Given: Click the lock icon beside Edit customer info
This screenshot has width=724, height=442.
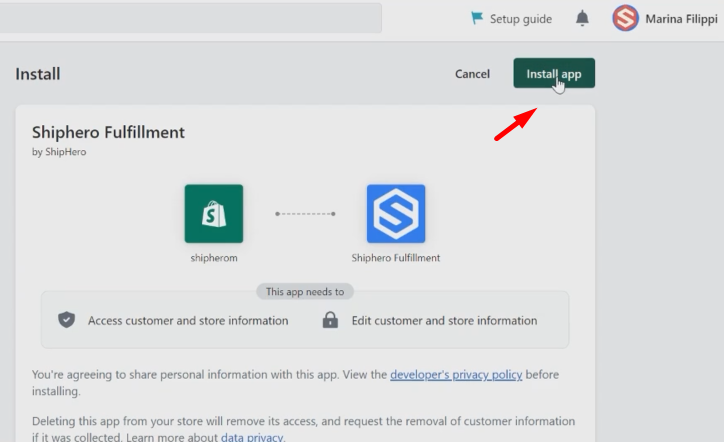Looking at the screenshot, I should pos(330,320).
